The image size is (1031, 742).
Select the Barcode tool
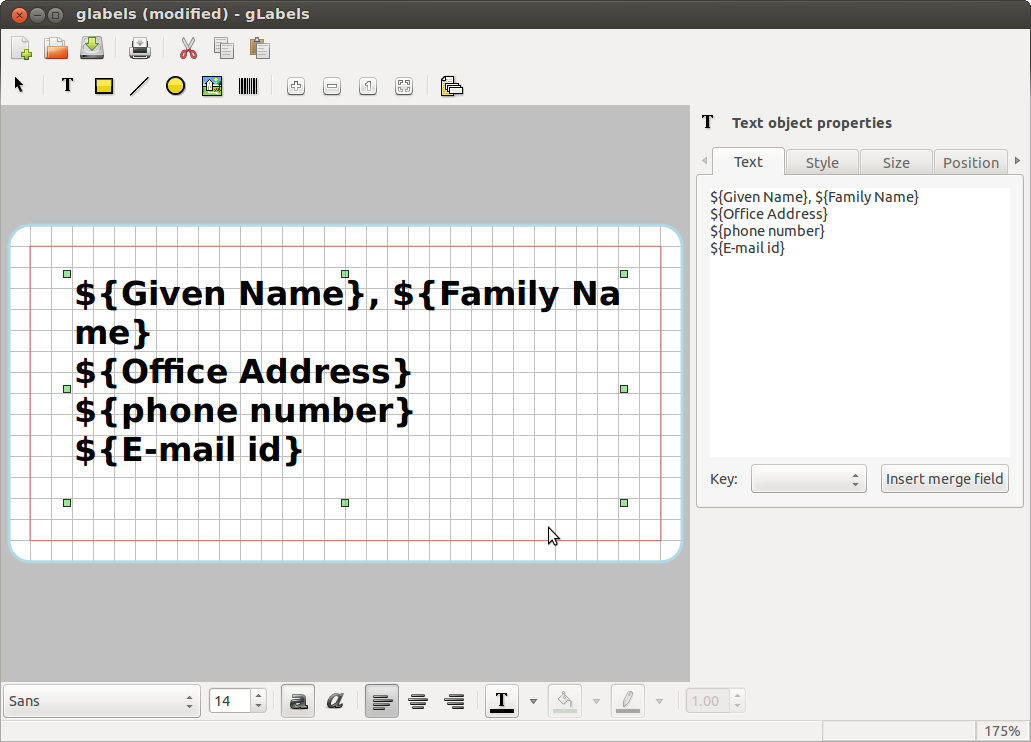coord(247,86)
